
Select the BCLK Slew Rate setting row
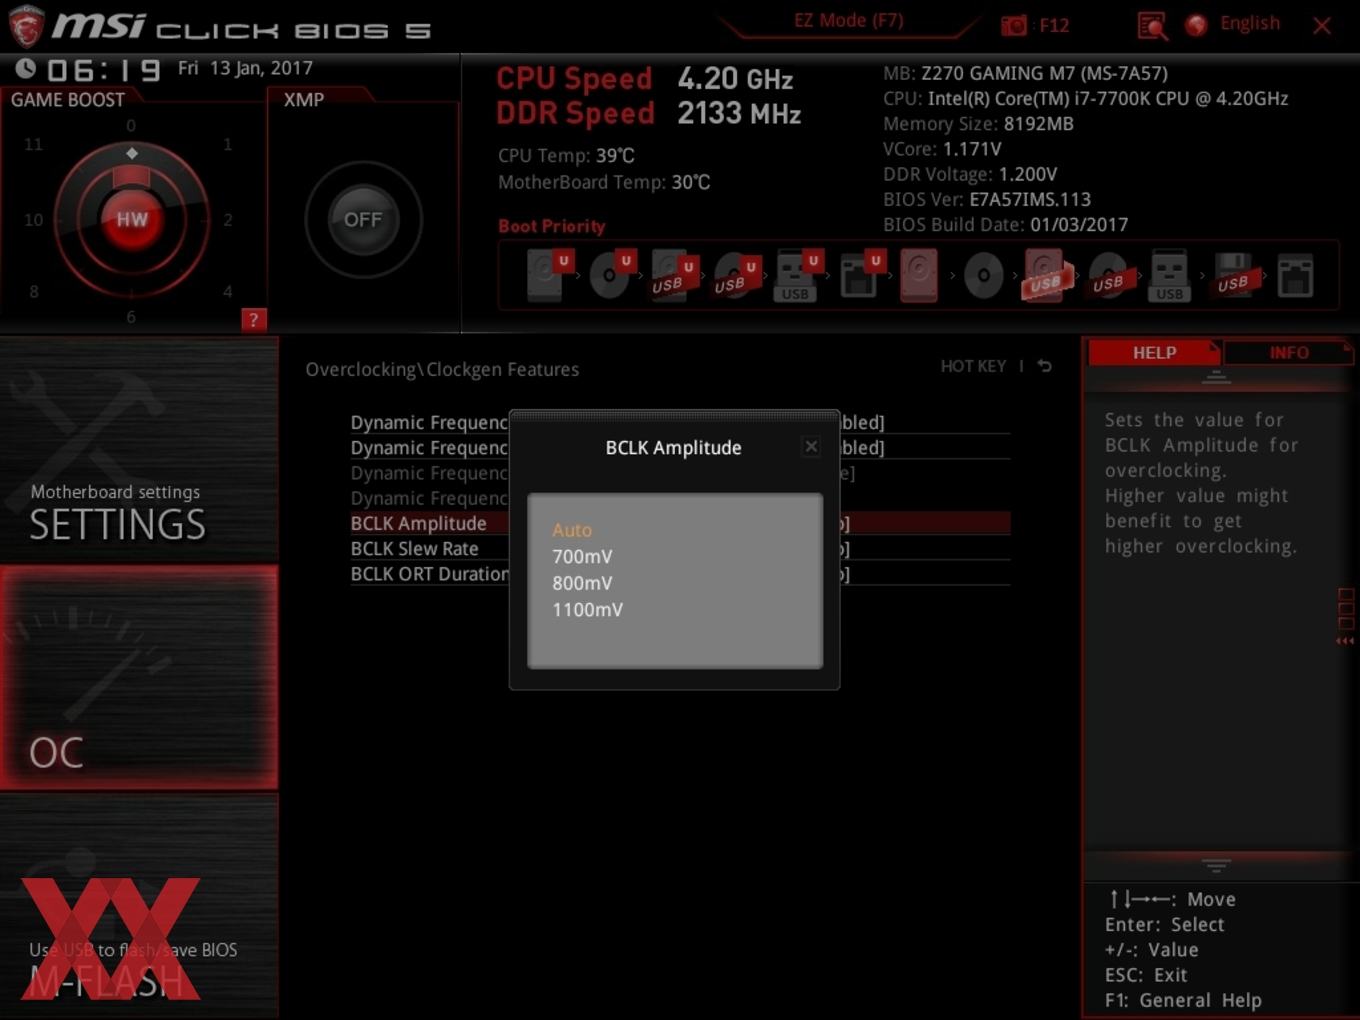[680, 548]
